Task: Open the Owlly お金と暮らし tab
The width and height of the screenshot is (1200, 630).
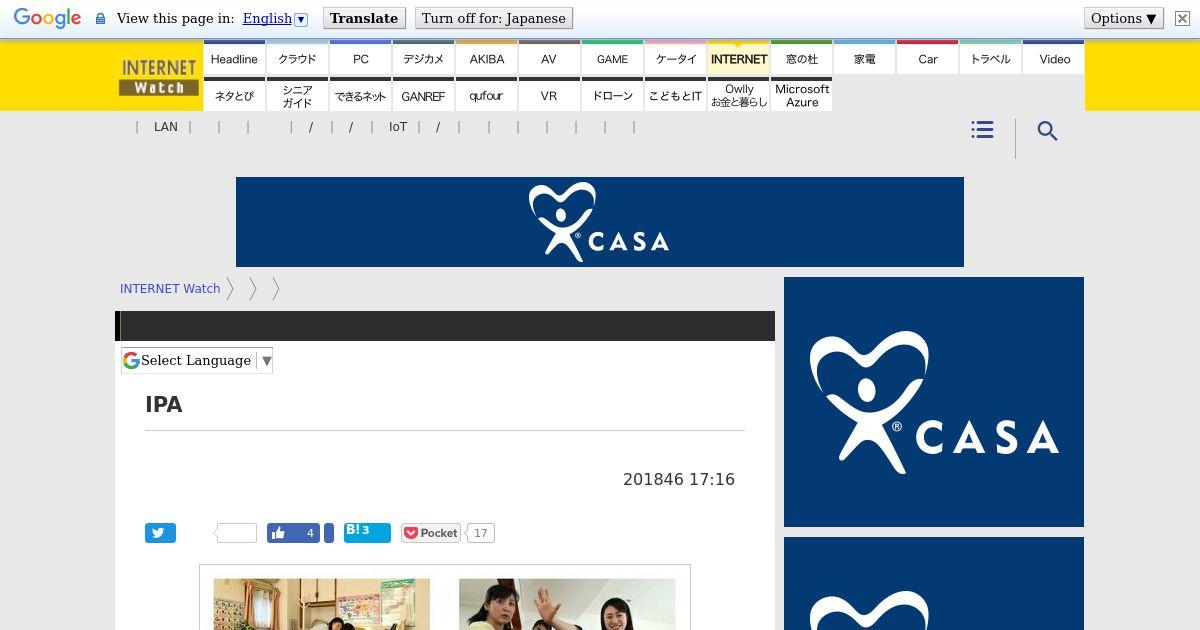Action: point(739,95)
